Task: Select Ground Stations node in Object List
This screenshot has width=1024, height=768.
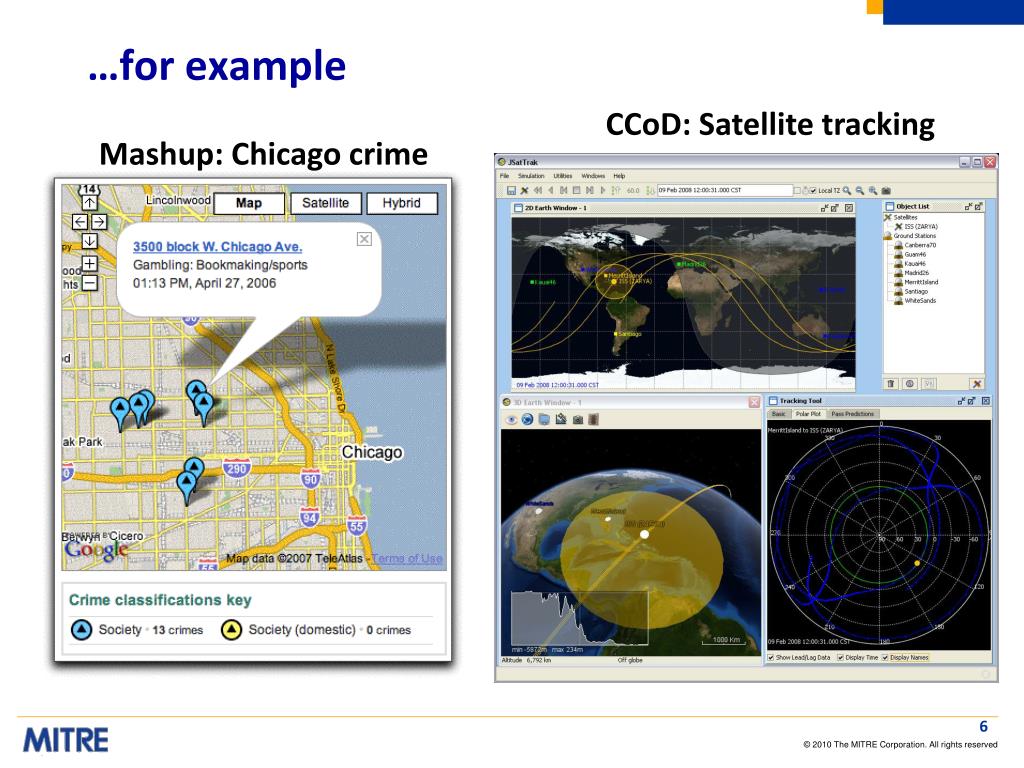Action: coord(910,235)
